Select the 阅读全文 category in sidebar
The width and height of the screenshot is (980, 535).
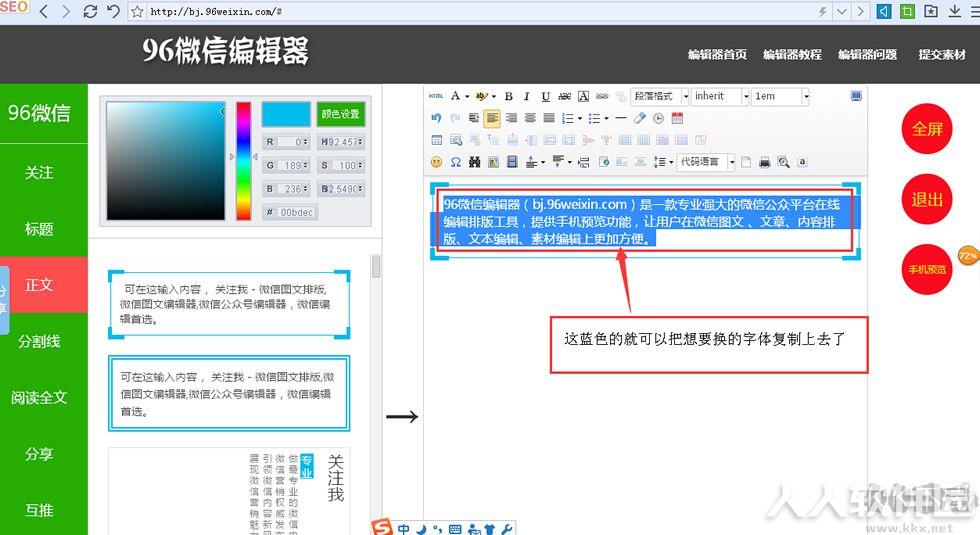pos(44,398)
